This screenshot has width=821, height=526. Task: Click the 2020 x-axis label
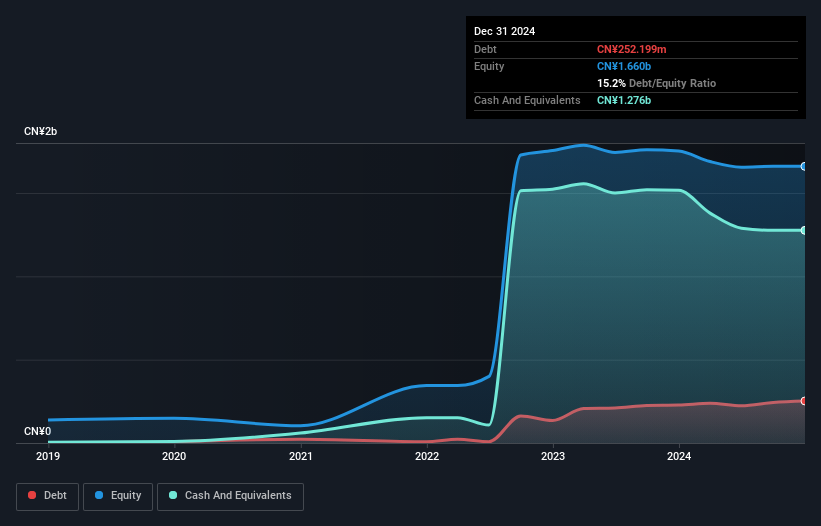click(x=174, y=456)
